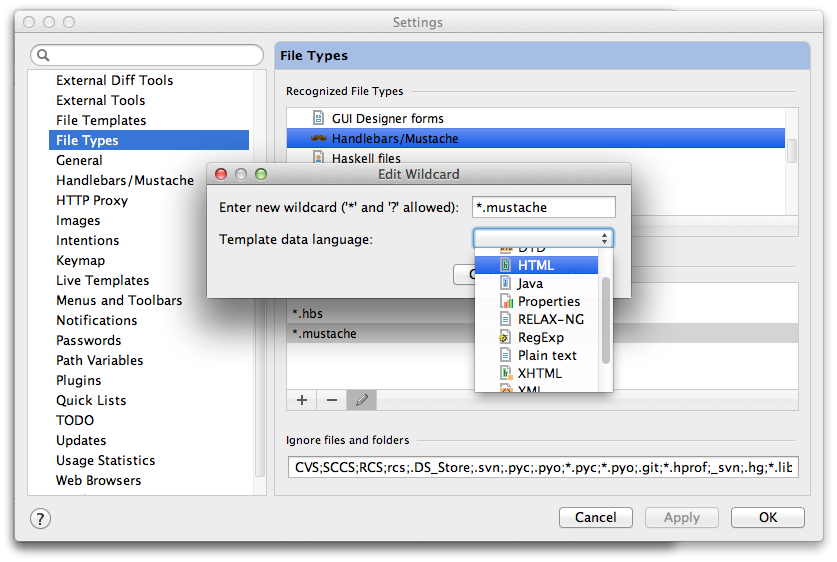This screenshot has height=562, width=837.
Task: Click the minus icon to remove wildcard
Action: click(x=332, y=400)
